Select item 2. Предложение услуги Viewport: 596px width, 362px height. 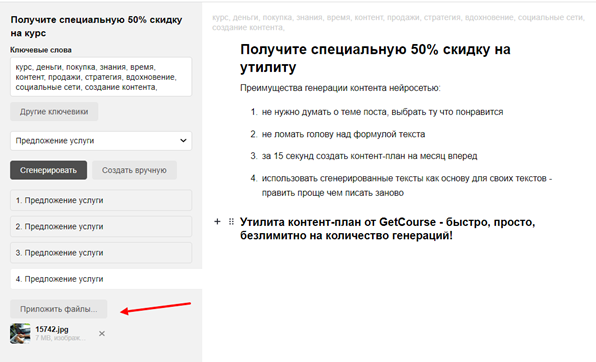tap(101, 226)
